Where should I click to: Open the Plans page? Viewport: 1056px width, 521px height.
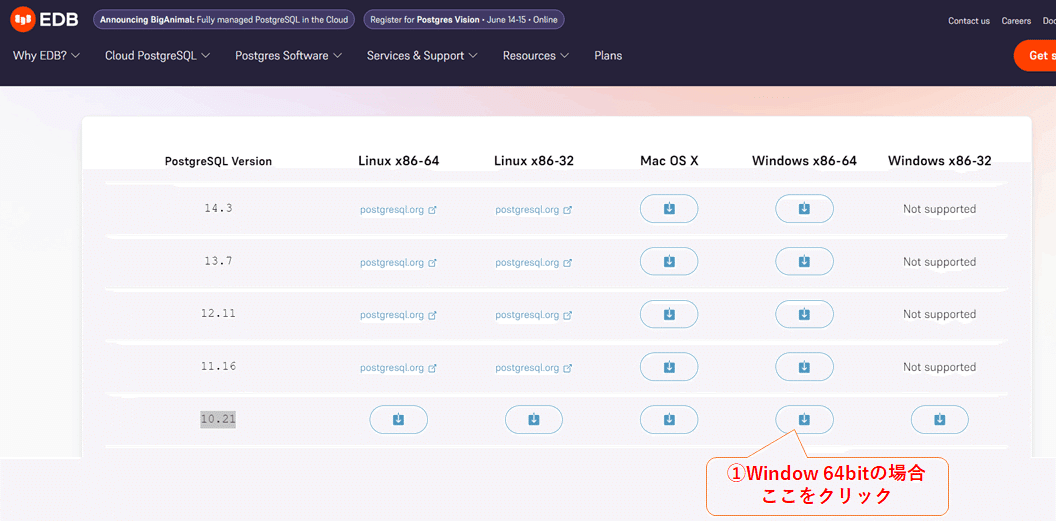tap(608, 56)
